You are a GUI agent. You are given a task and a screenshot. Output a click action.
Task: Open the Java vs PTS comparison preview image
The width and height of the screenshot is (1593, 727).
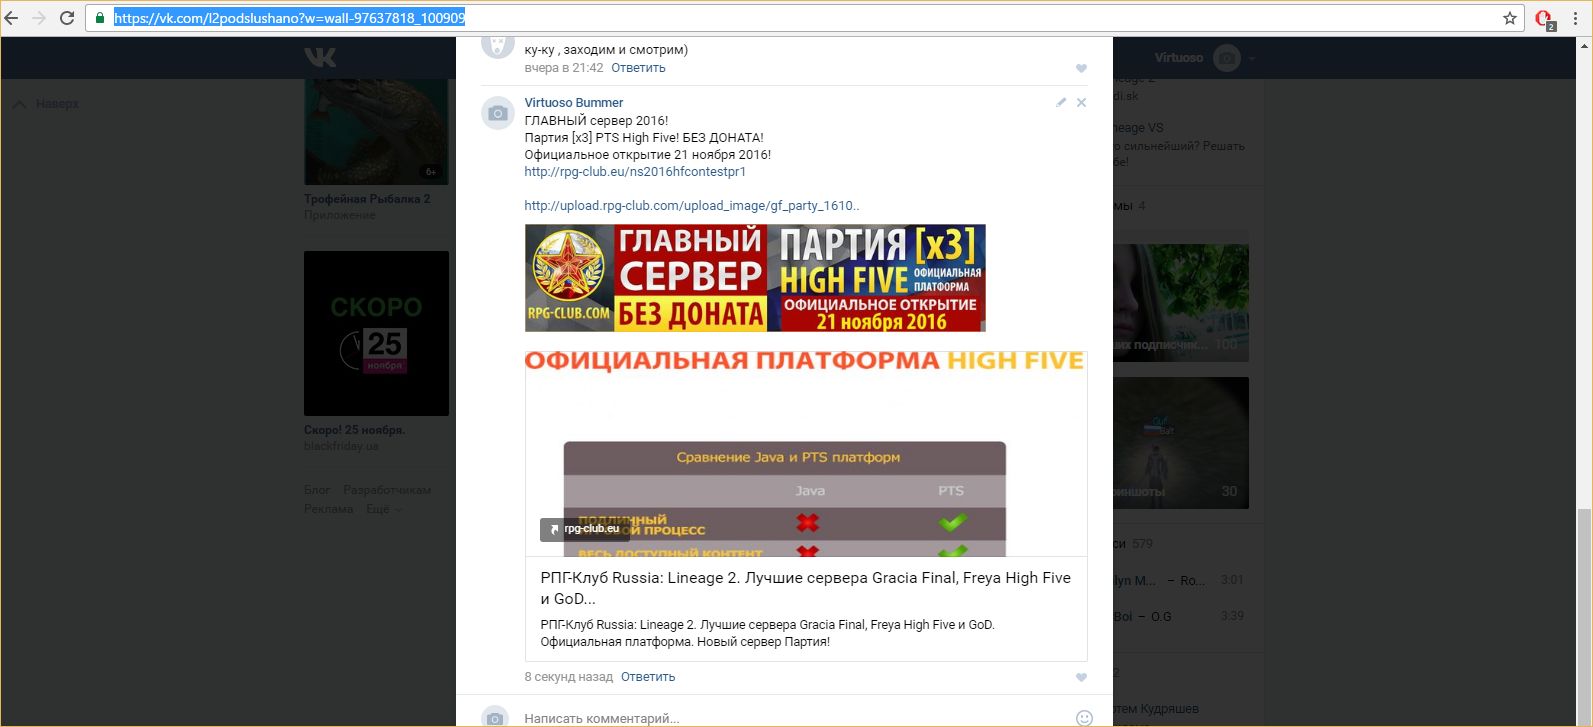coord(806,453)
